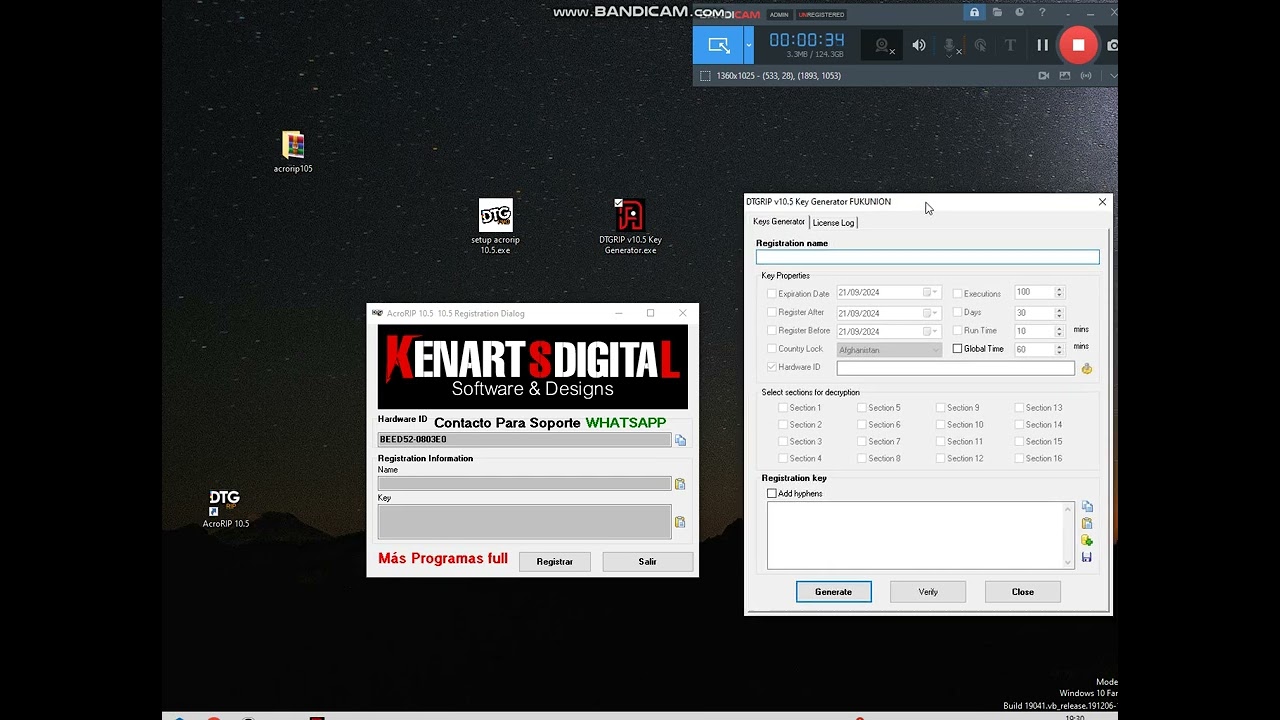The width and height of the screenshot is (1280, 720).
Task: Toggle Bandicam mouse cursor effects icon
Action: (x=980, y=45)
